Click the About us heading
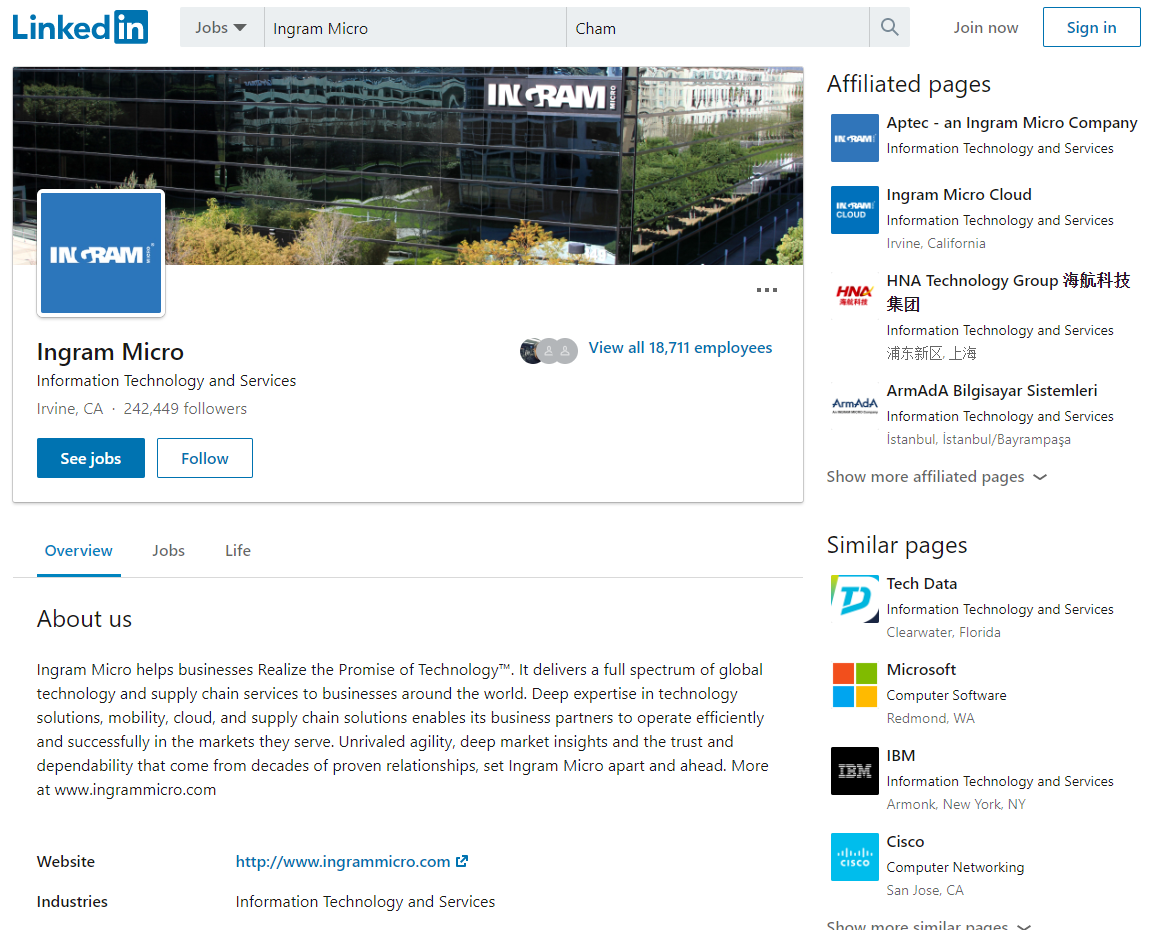The height and width of the screenshot is (930, 1166). pyautogui.click(x=84, y=619)
